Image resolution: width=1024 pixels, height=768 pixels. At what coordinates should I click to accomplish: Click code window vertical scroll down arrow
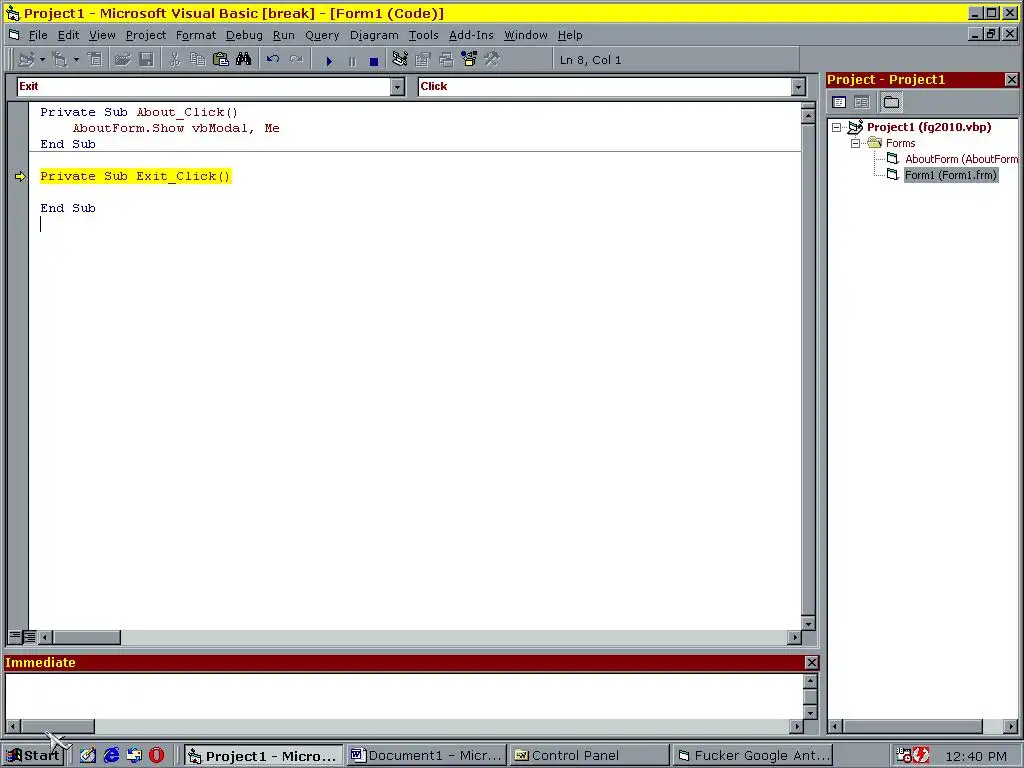point(808,623)
